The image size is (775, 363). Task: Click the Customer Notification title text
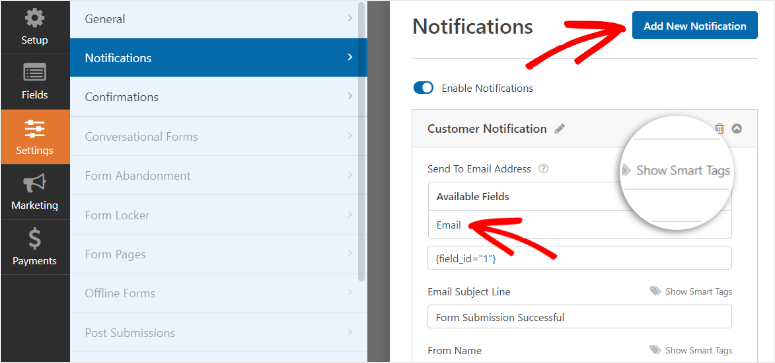coord(486,129)
